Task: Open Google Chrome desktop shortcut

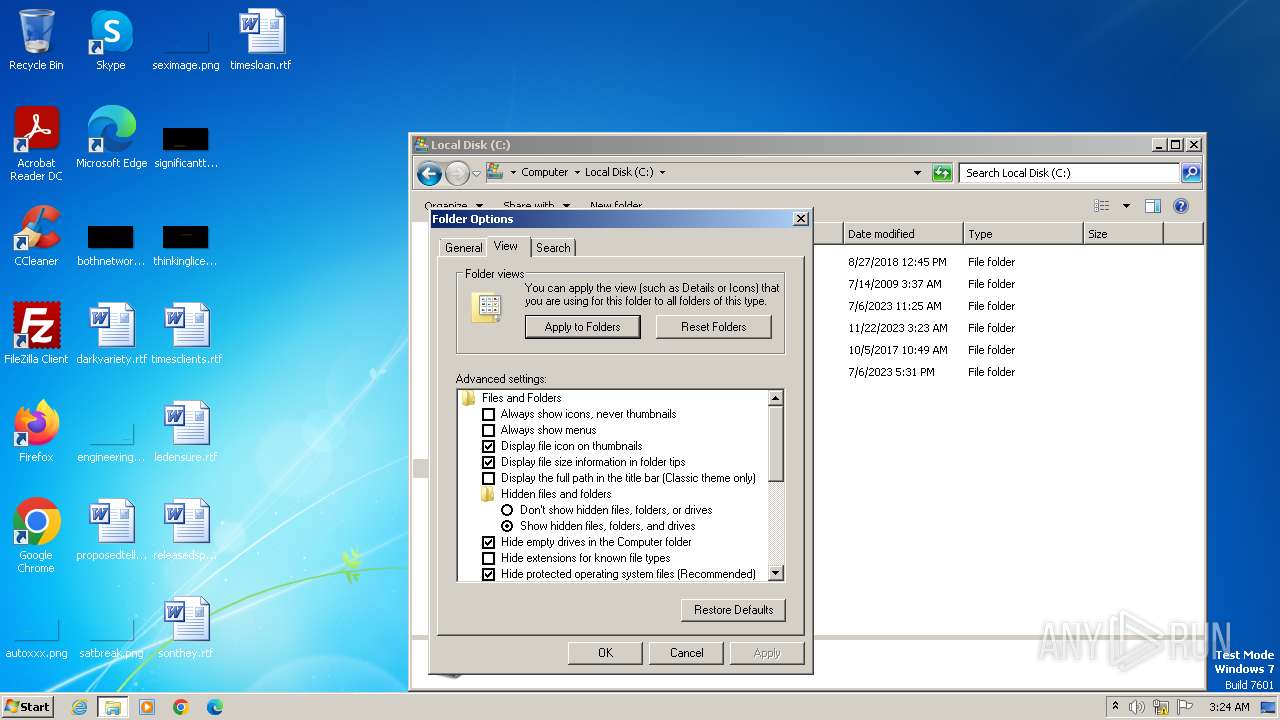Action: (36, 536)
